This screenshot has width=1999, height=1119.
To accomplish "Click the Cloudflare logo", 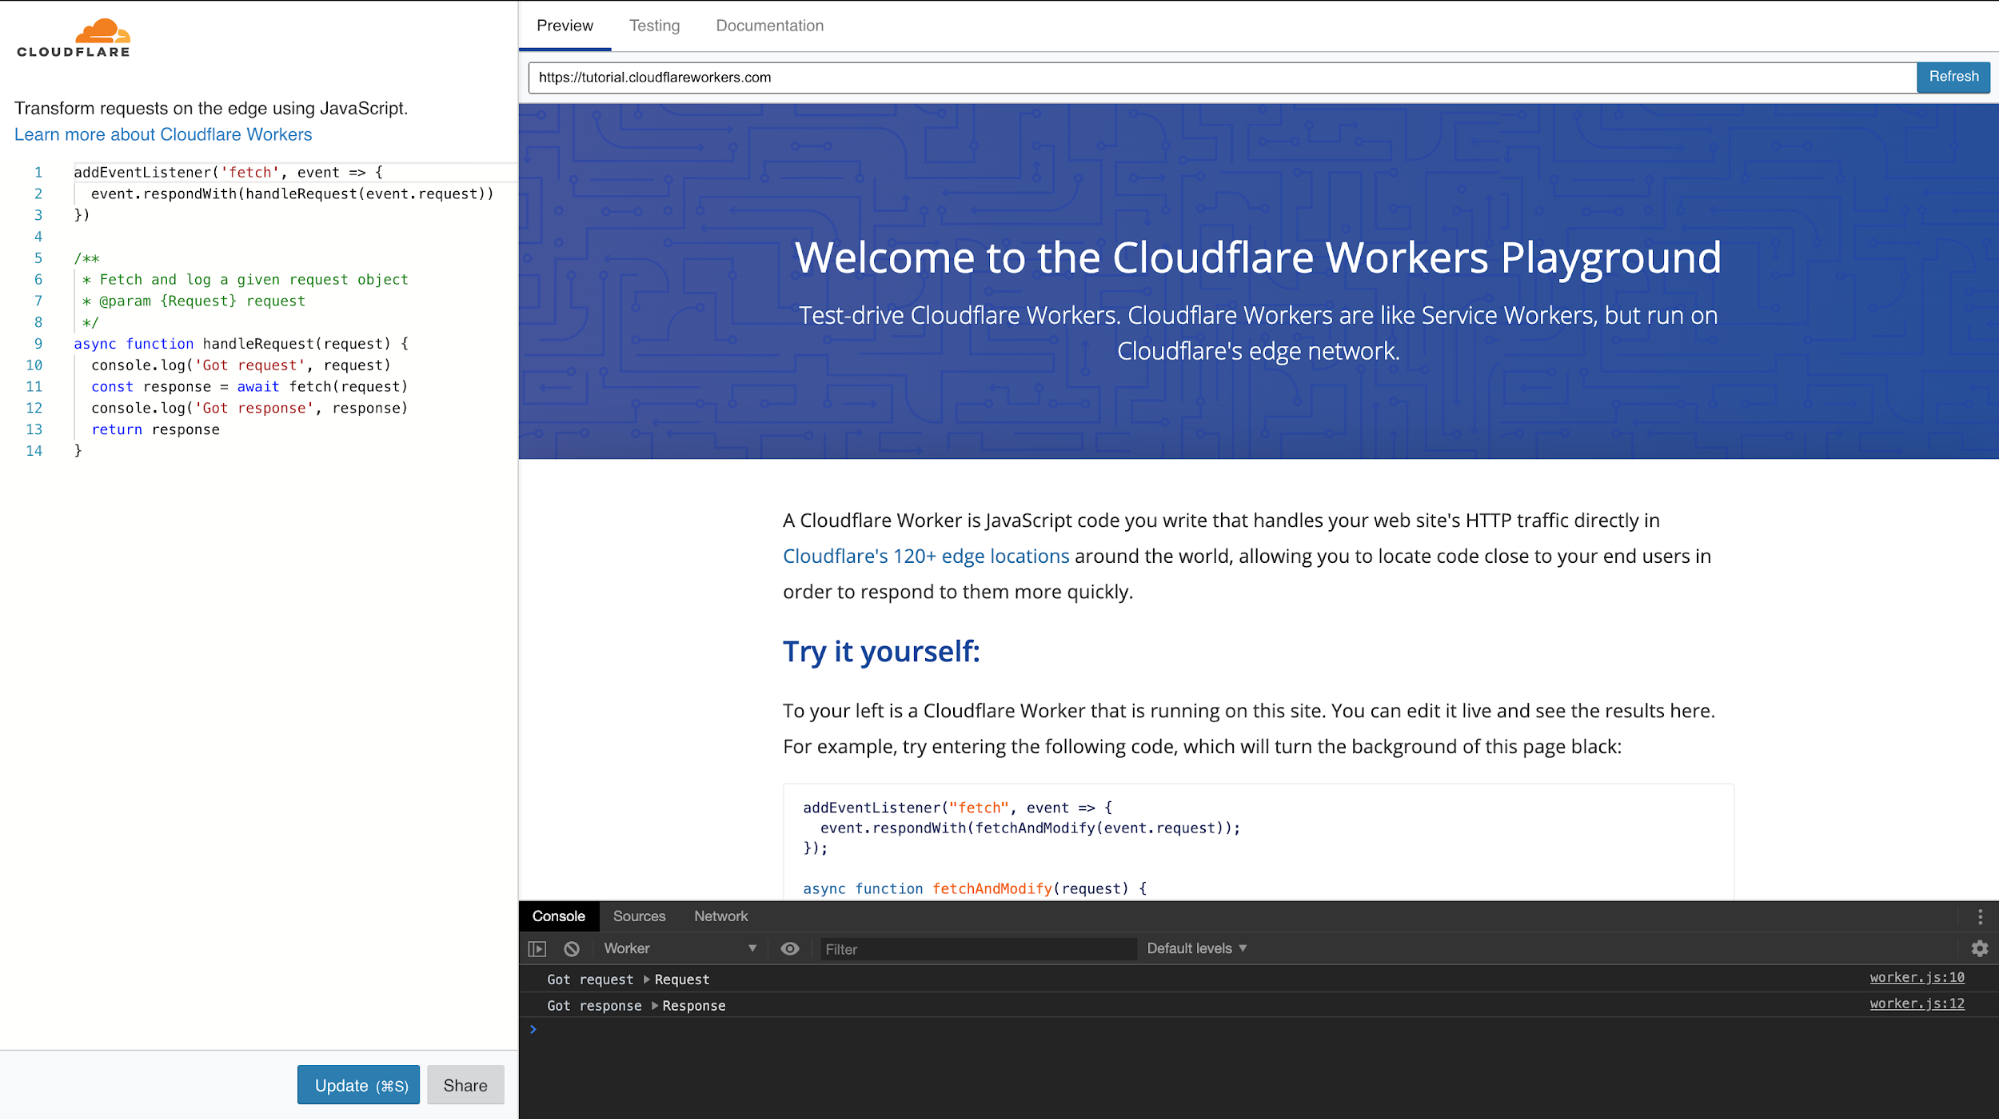I will click(73, 38).
